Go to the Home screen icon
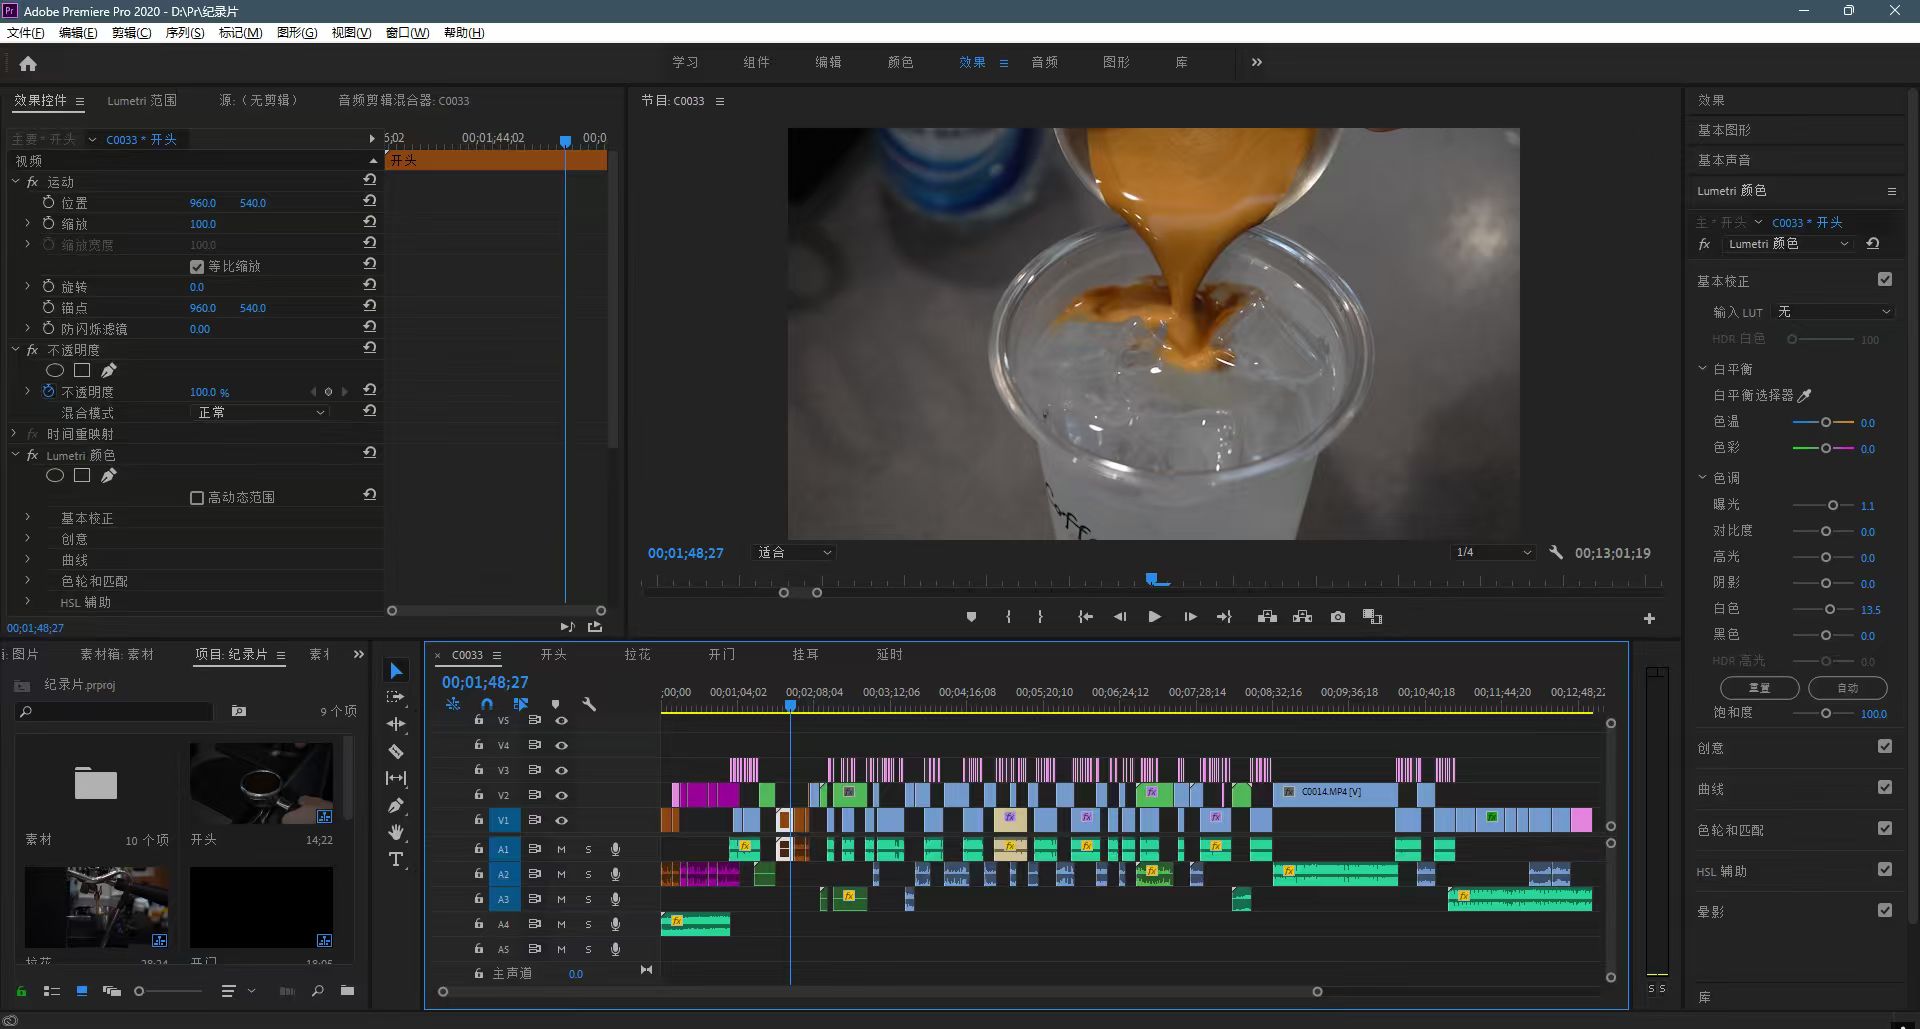Image resolution: width=1920 pixels, height=1029 pixels. [x=28, y=64]
